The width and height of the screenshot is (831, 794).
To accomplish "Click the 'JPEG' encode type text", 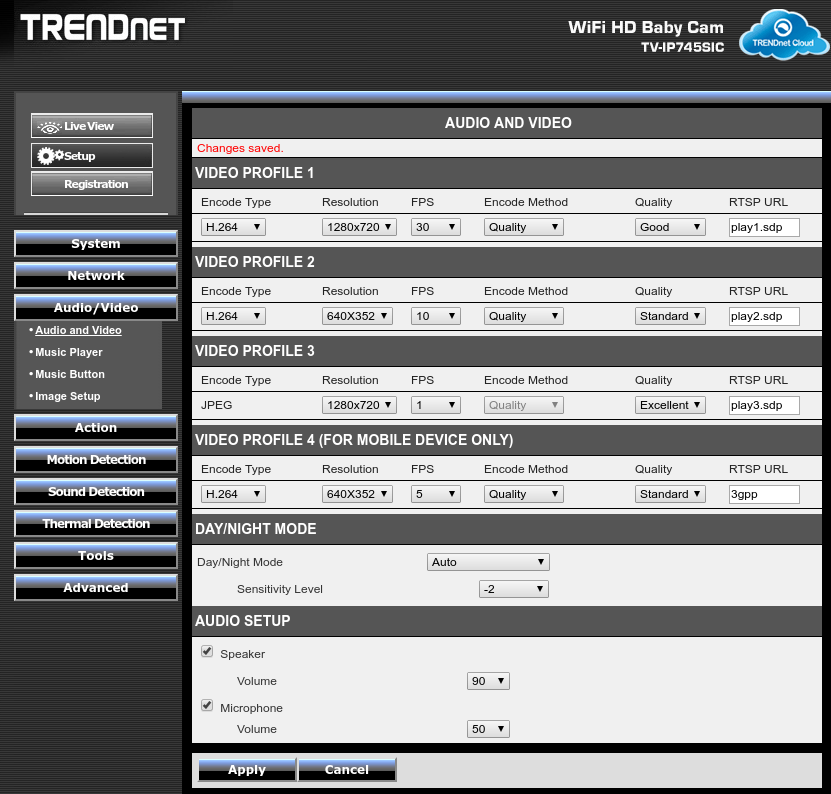I will (x=216, y=405).
